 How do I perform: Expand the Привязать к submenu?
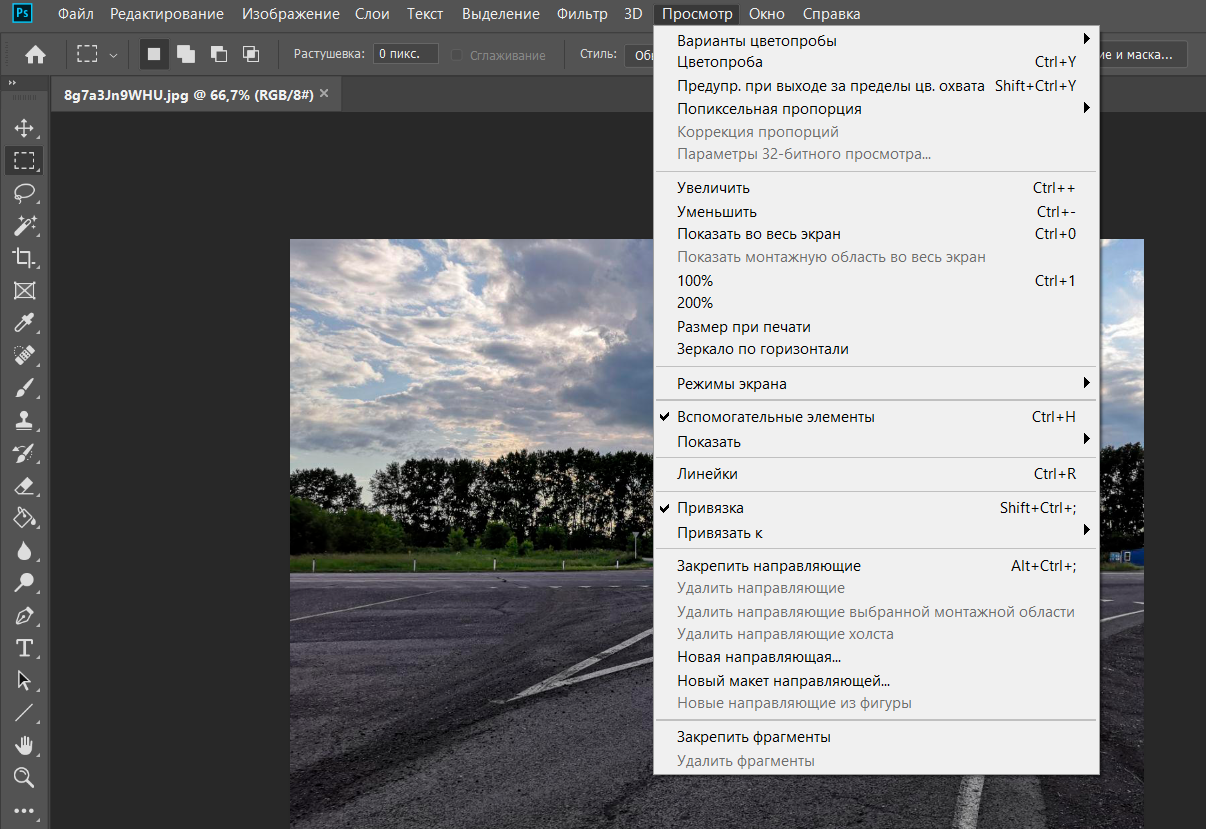(x=720, y=533)
